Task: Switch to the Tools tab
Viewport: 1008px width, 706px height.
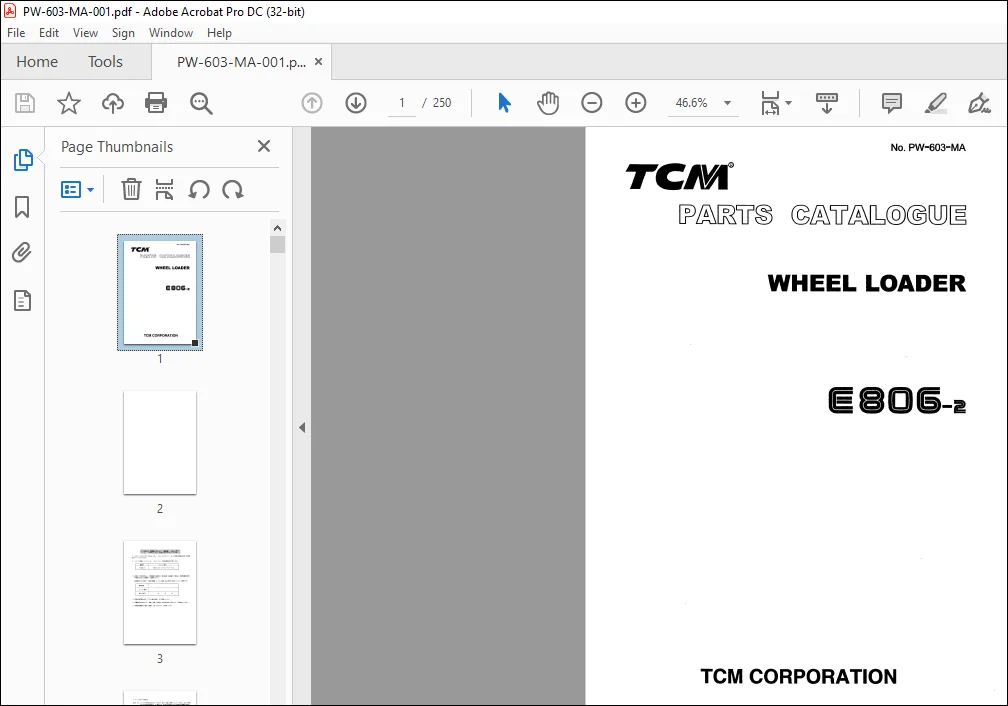Action: (105, 62)
